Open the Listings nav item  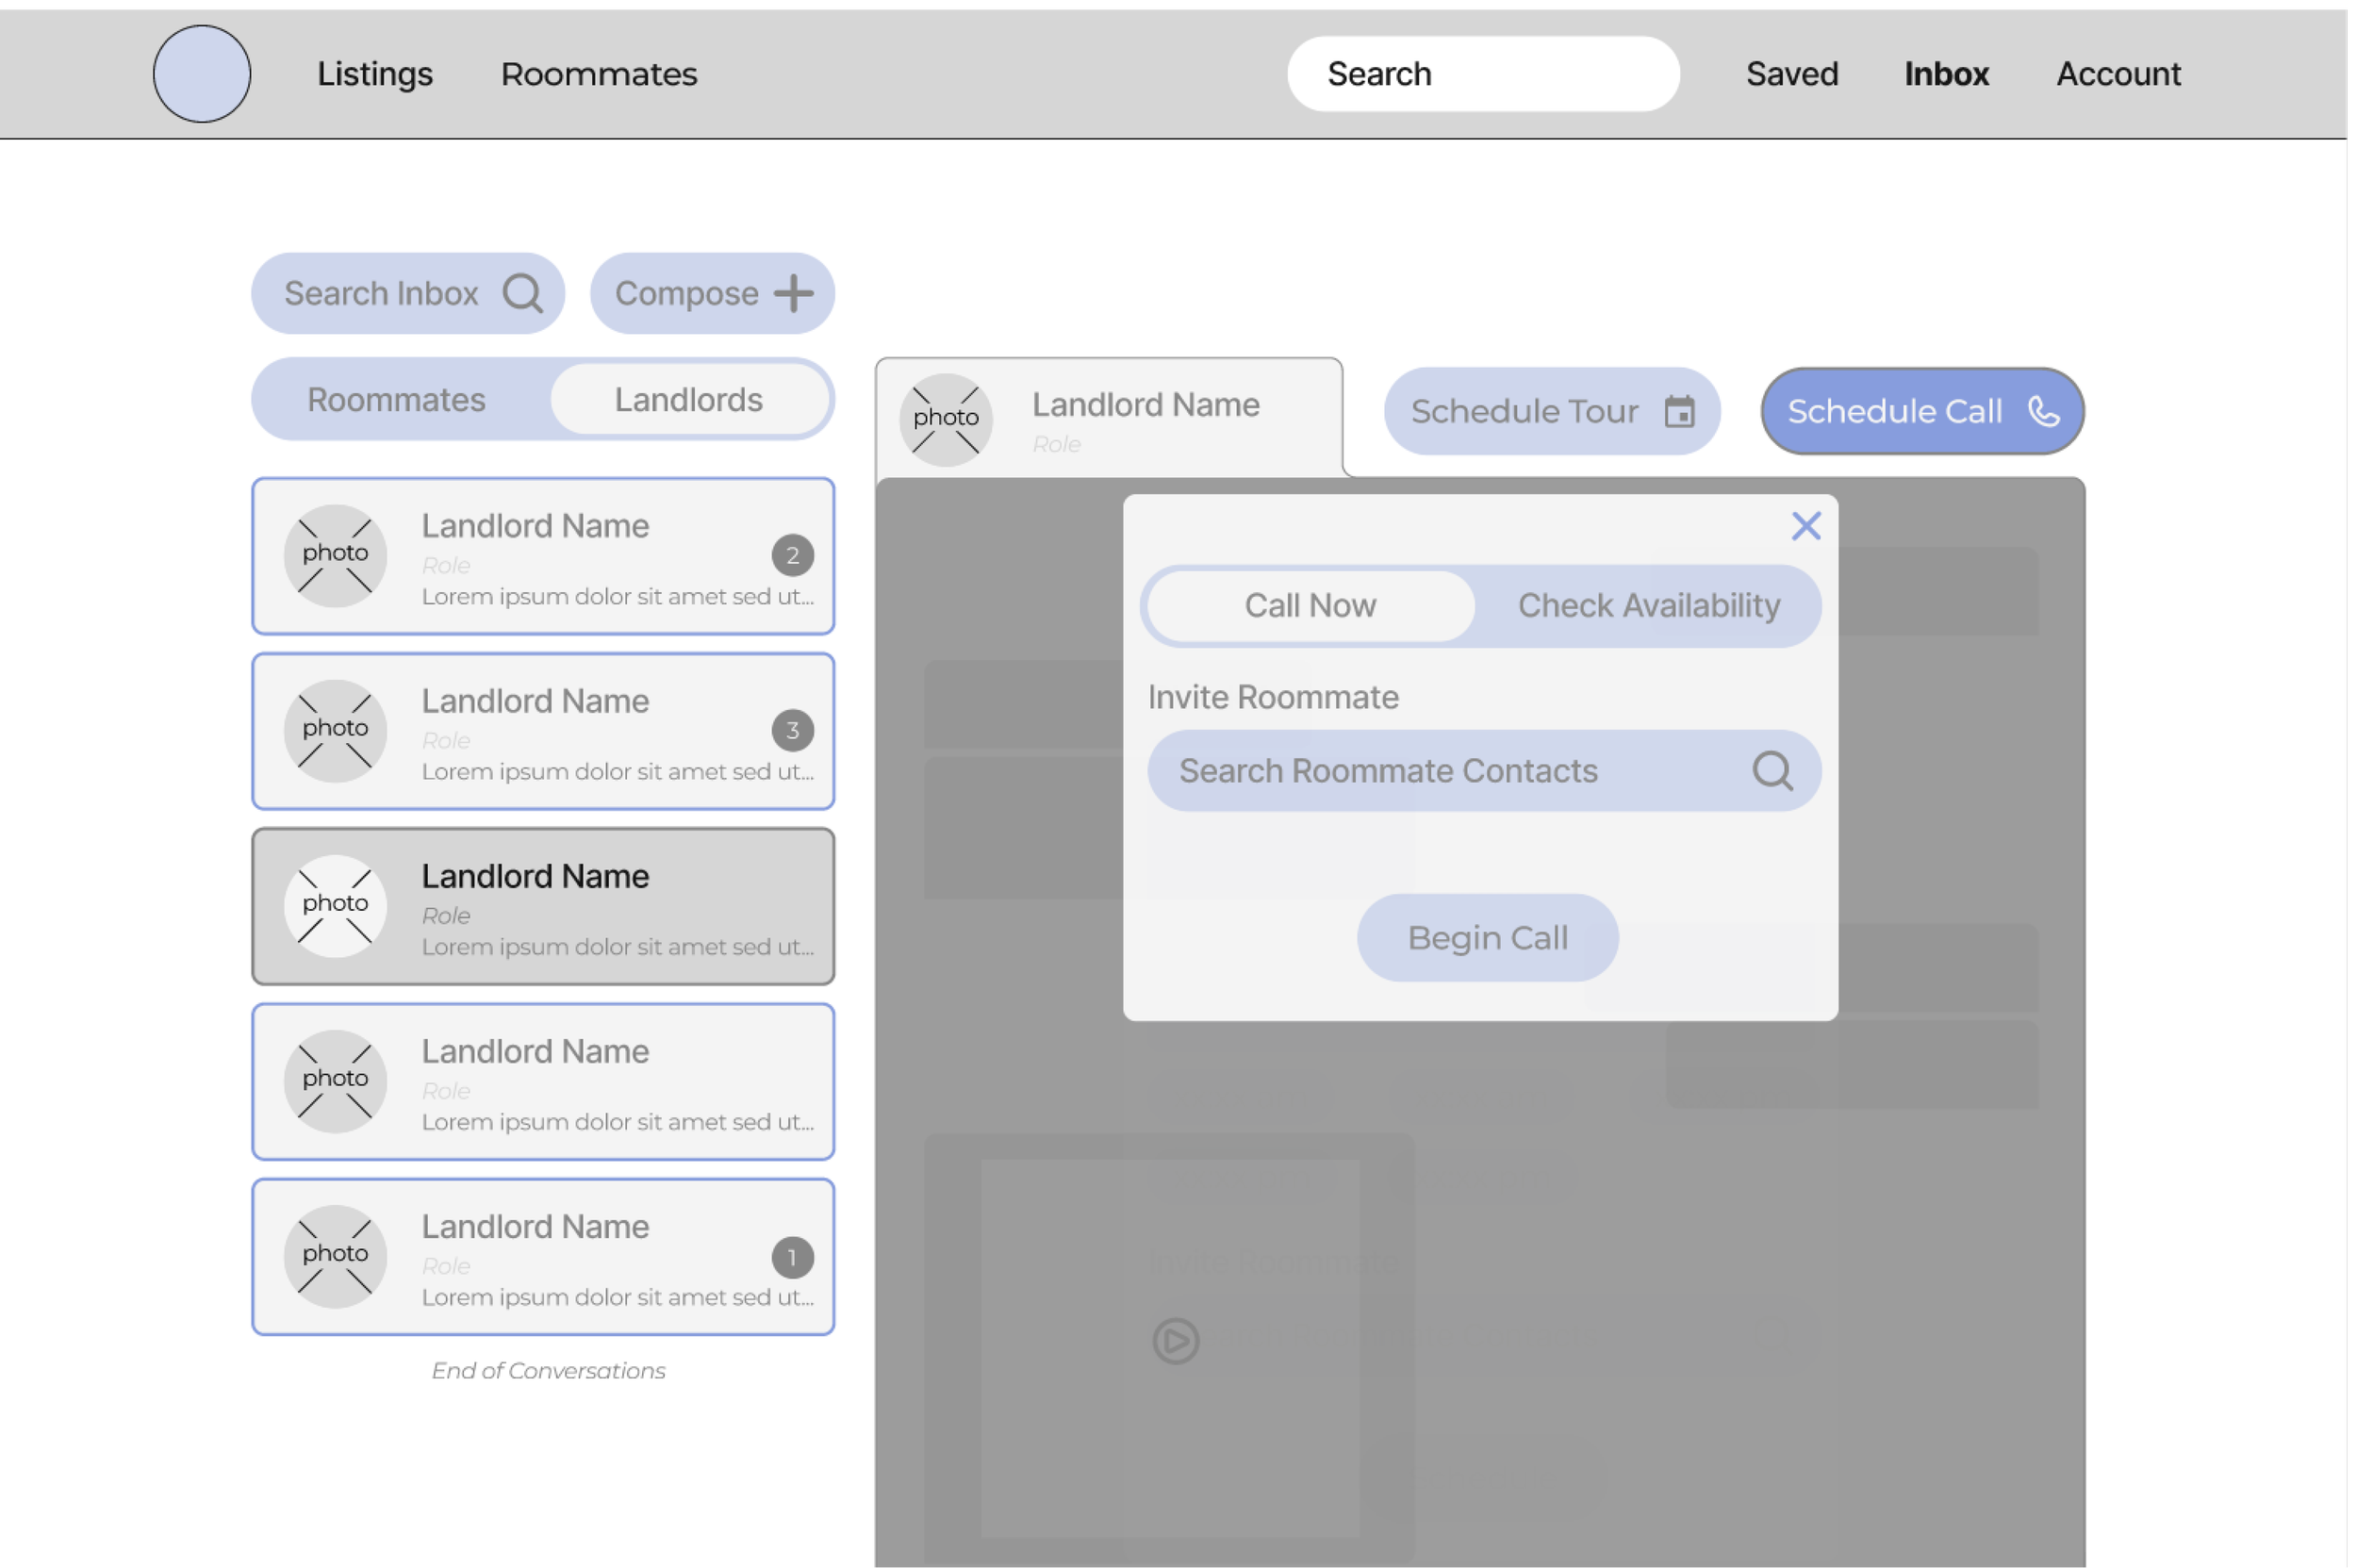coord(375,74)
